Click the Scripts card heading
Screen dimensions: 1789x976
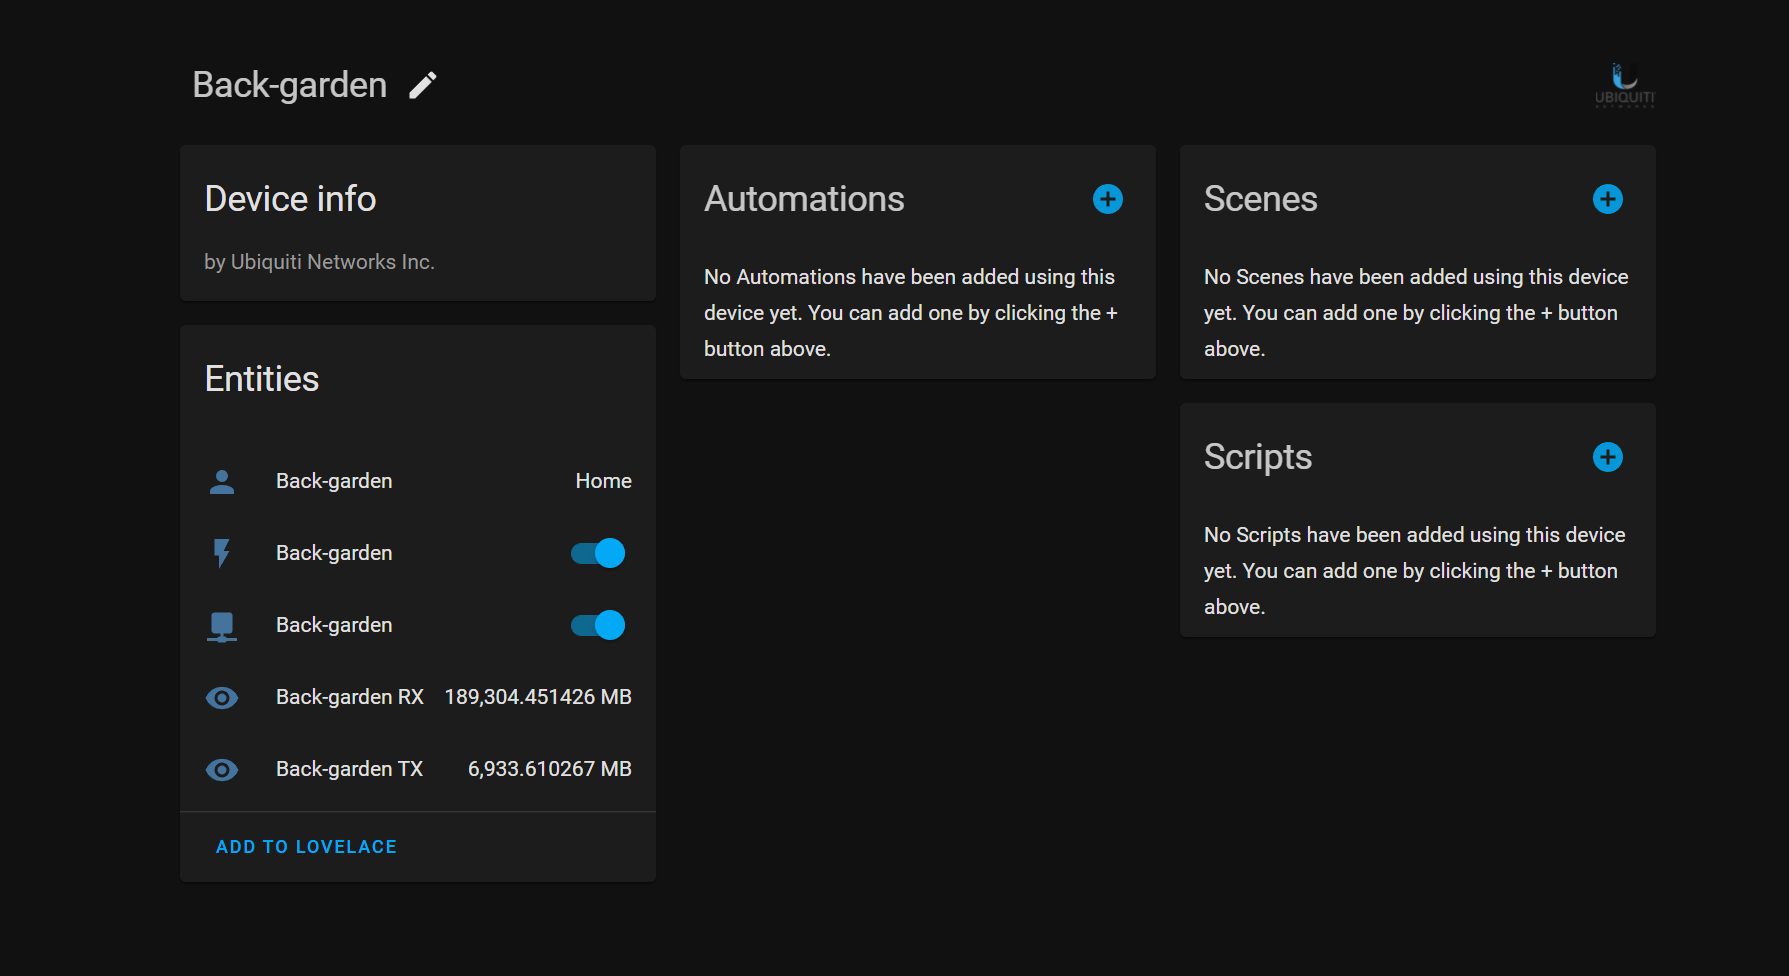click(1257, 458)
